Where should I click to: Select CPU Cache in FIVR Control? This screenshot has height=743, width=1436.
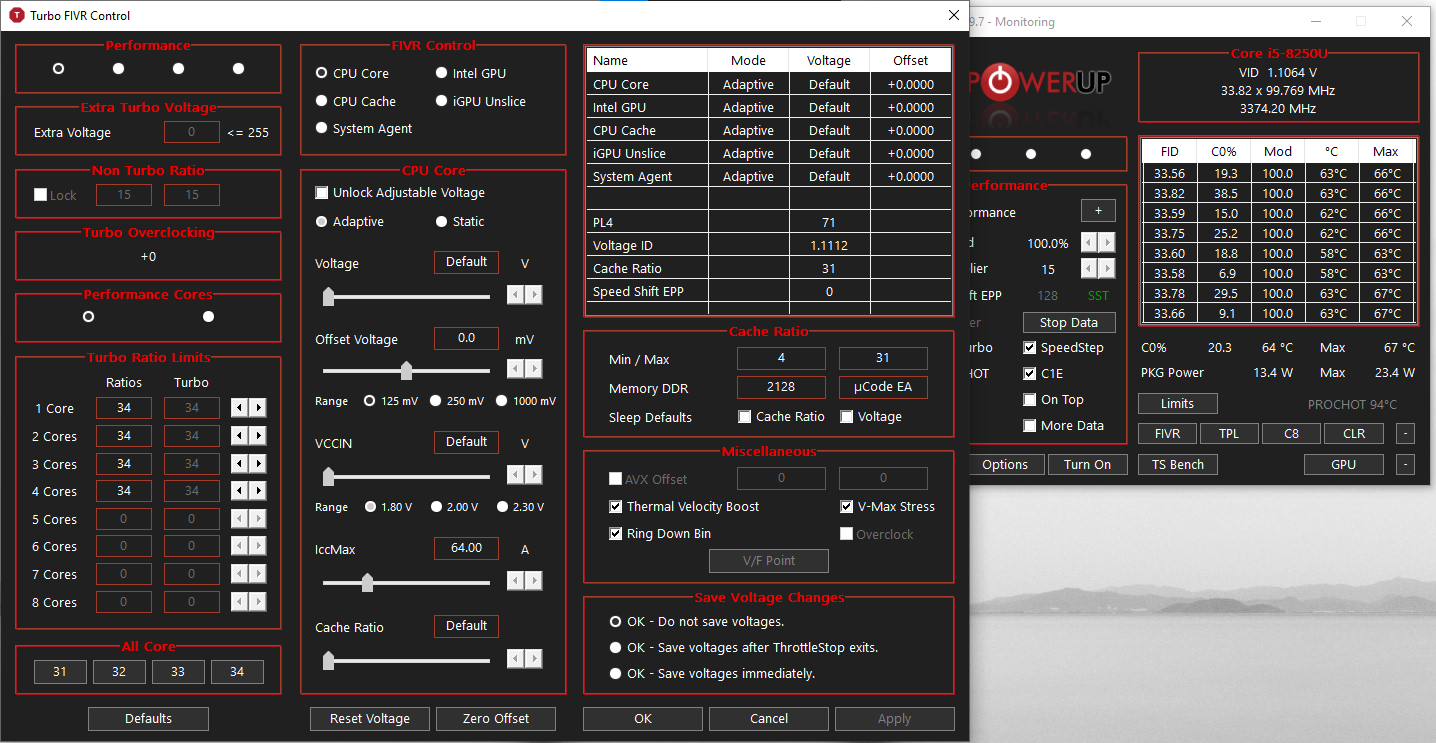pos(322,101)
